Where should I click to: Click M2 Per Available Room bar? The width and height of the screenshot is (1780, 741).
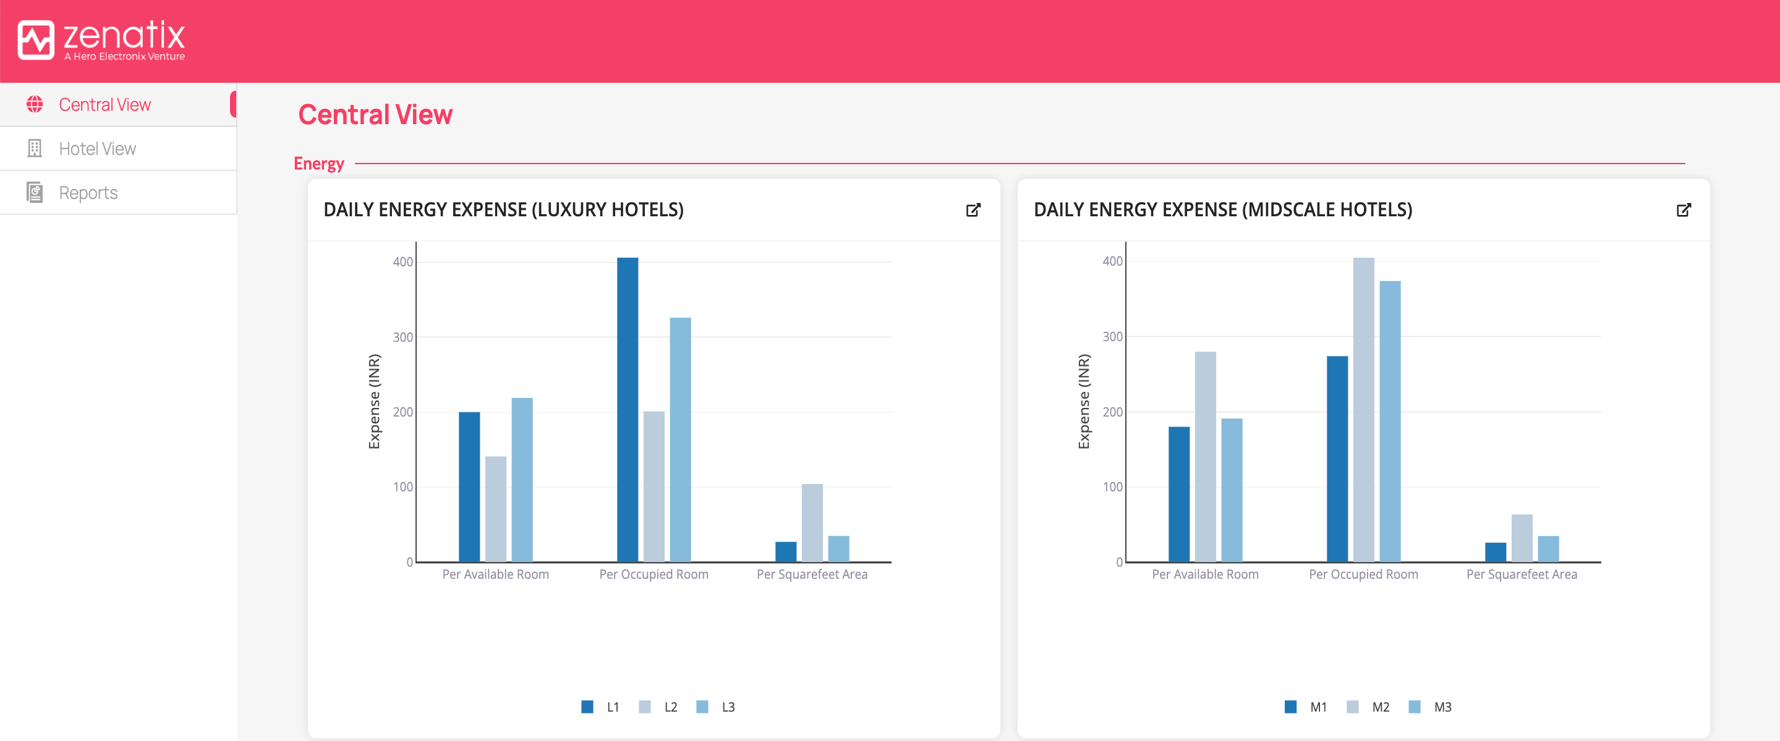(1205, 457)
